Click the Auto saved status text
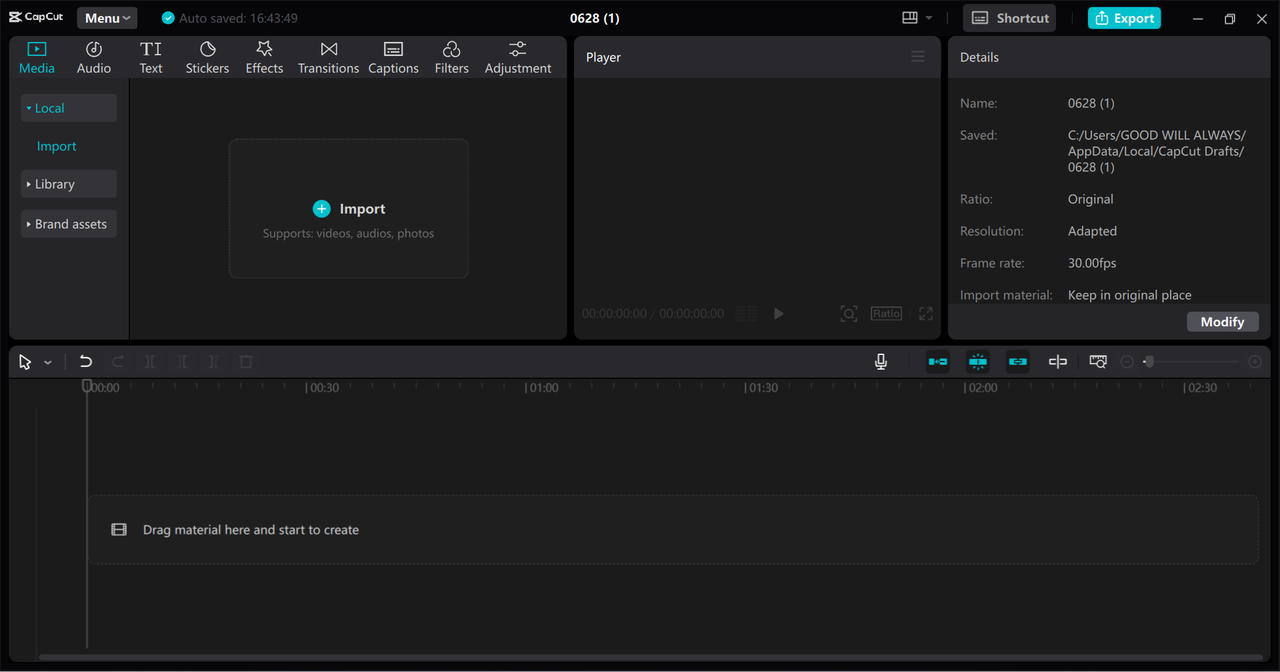This screenshot has width=1280, height=672. click(238, 18)
